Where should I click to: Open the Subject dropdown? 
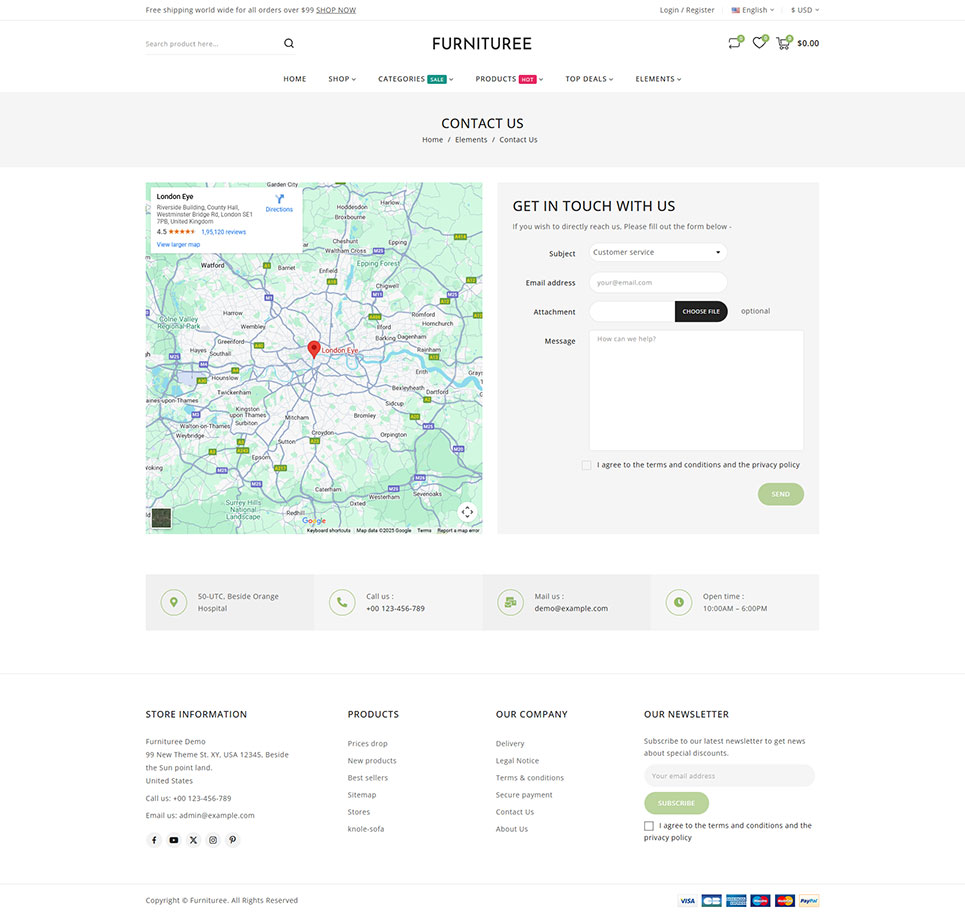point(658,252)
